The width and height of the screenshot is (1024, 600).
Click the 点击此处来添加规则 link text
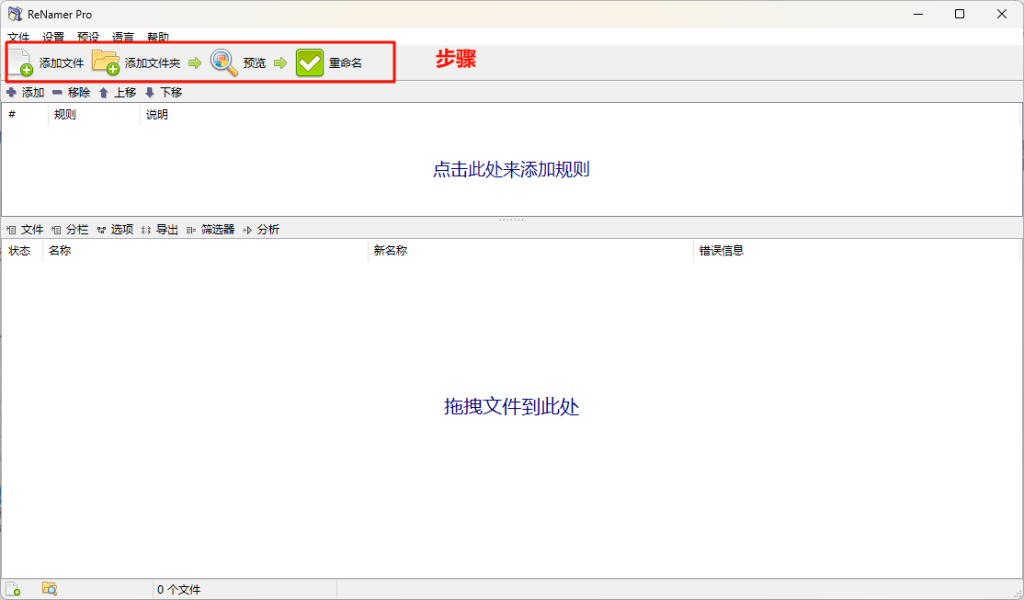[511, 169]
